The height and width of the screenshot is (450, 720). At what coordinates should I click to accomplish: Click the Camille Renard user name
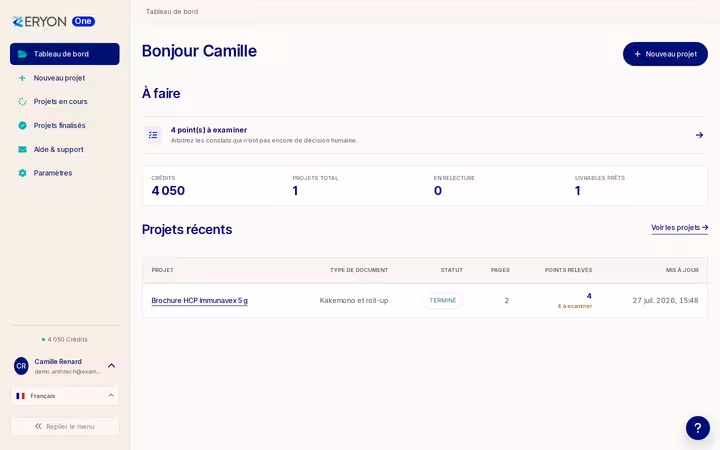58,362
